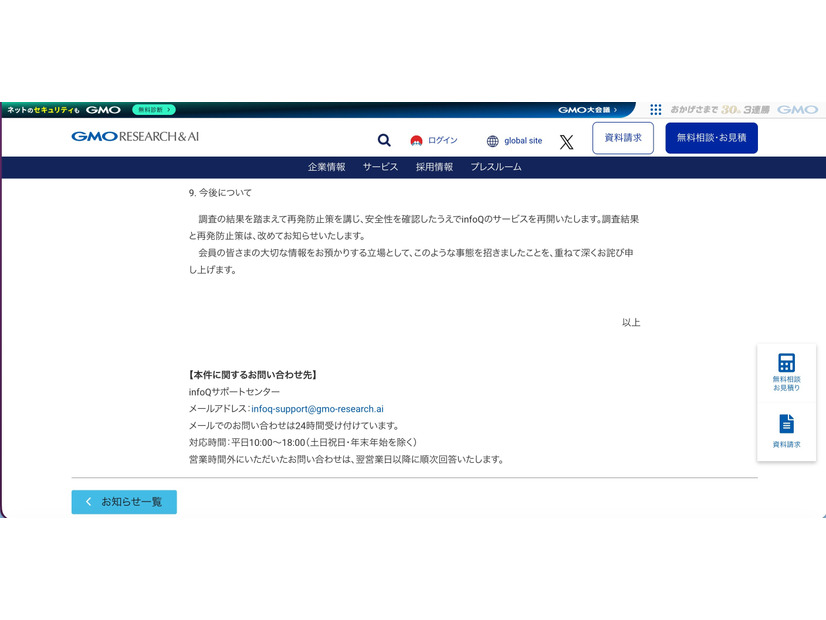The width and height of the screenshot is (826, 620).
Task: Click the おかげさまで30th banner
Action: coord(720,110)
